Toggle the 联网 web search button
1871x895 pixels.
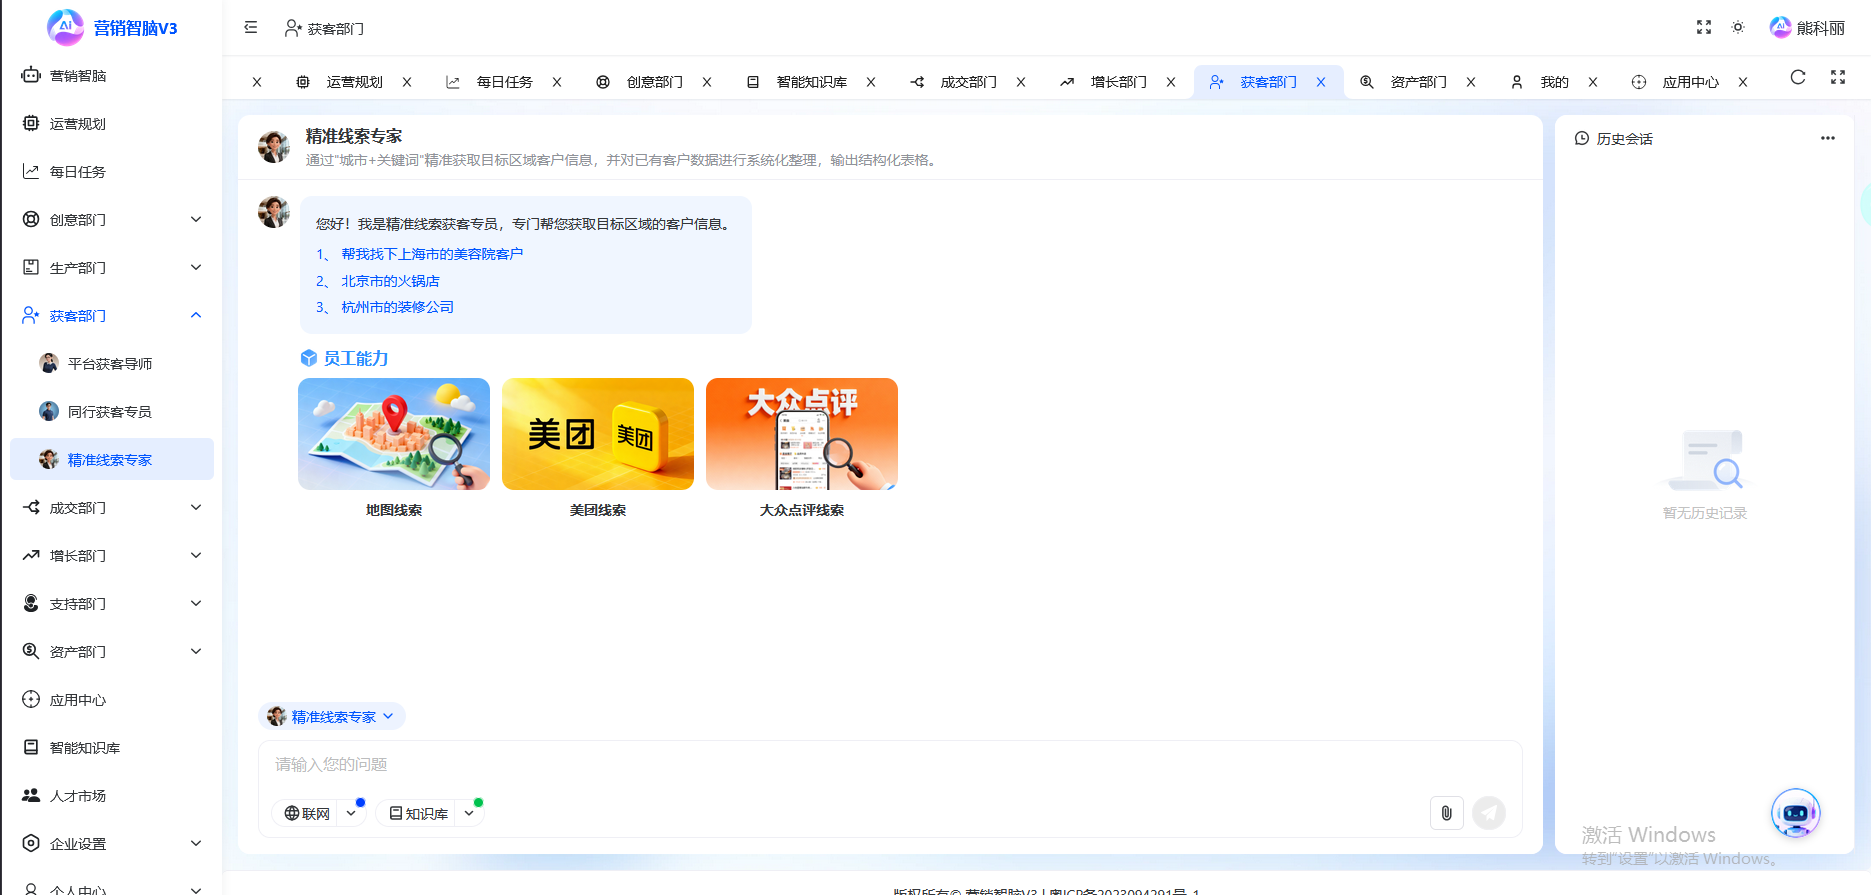(307, 813)
